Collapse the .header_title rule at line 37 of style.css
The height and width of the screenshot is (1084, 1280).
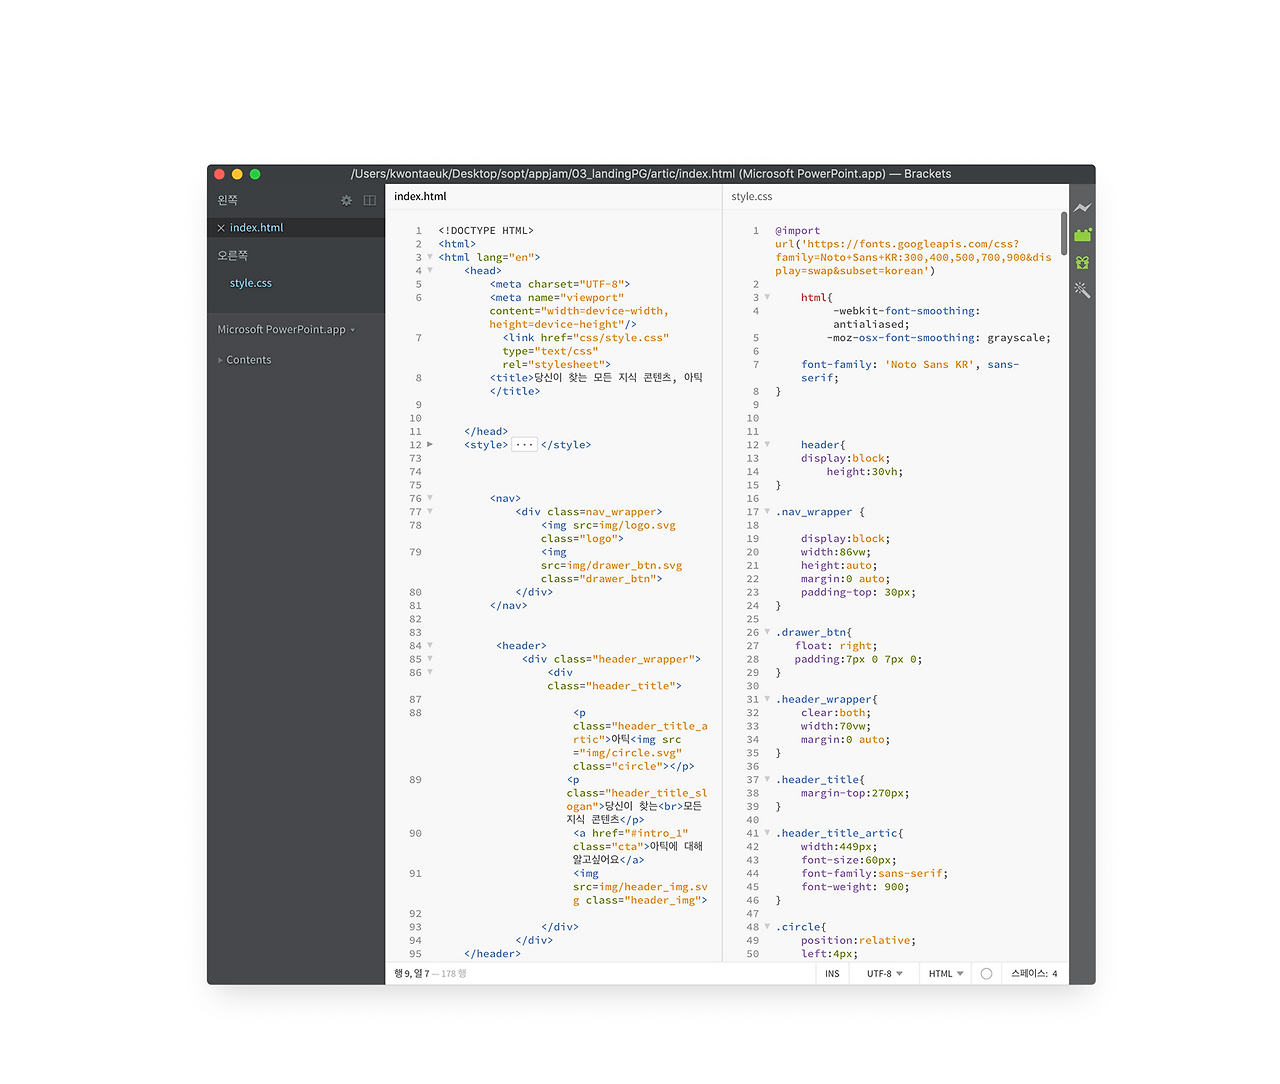(767, 779)
